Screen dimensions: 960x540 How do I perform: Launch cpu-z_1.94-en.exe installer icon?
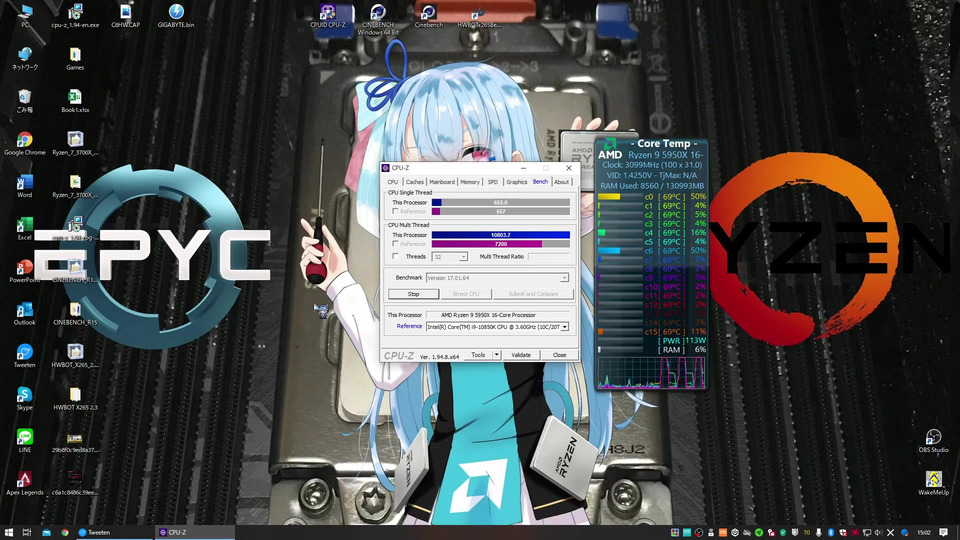(75, 15)
